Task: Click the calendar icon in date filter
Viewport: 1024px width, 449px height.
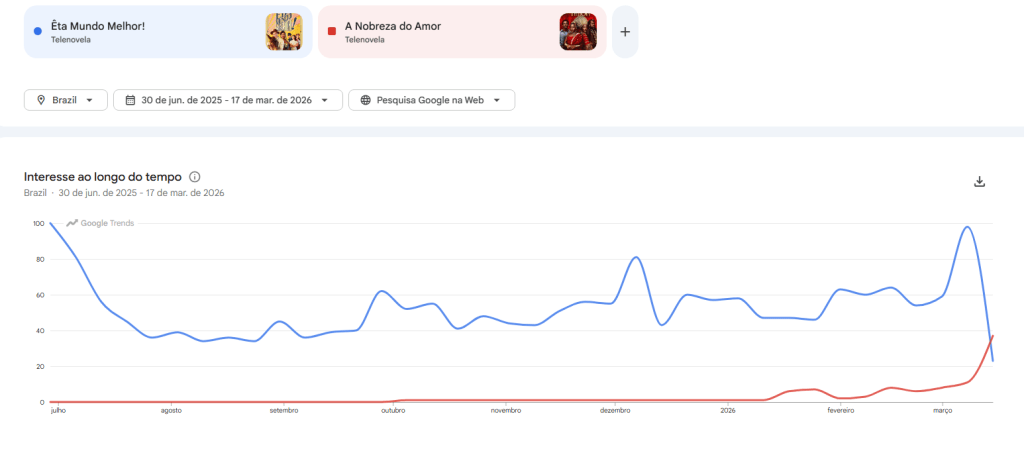Action: [130, 100]
